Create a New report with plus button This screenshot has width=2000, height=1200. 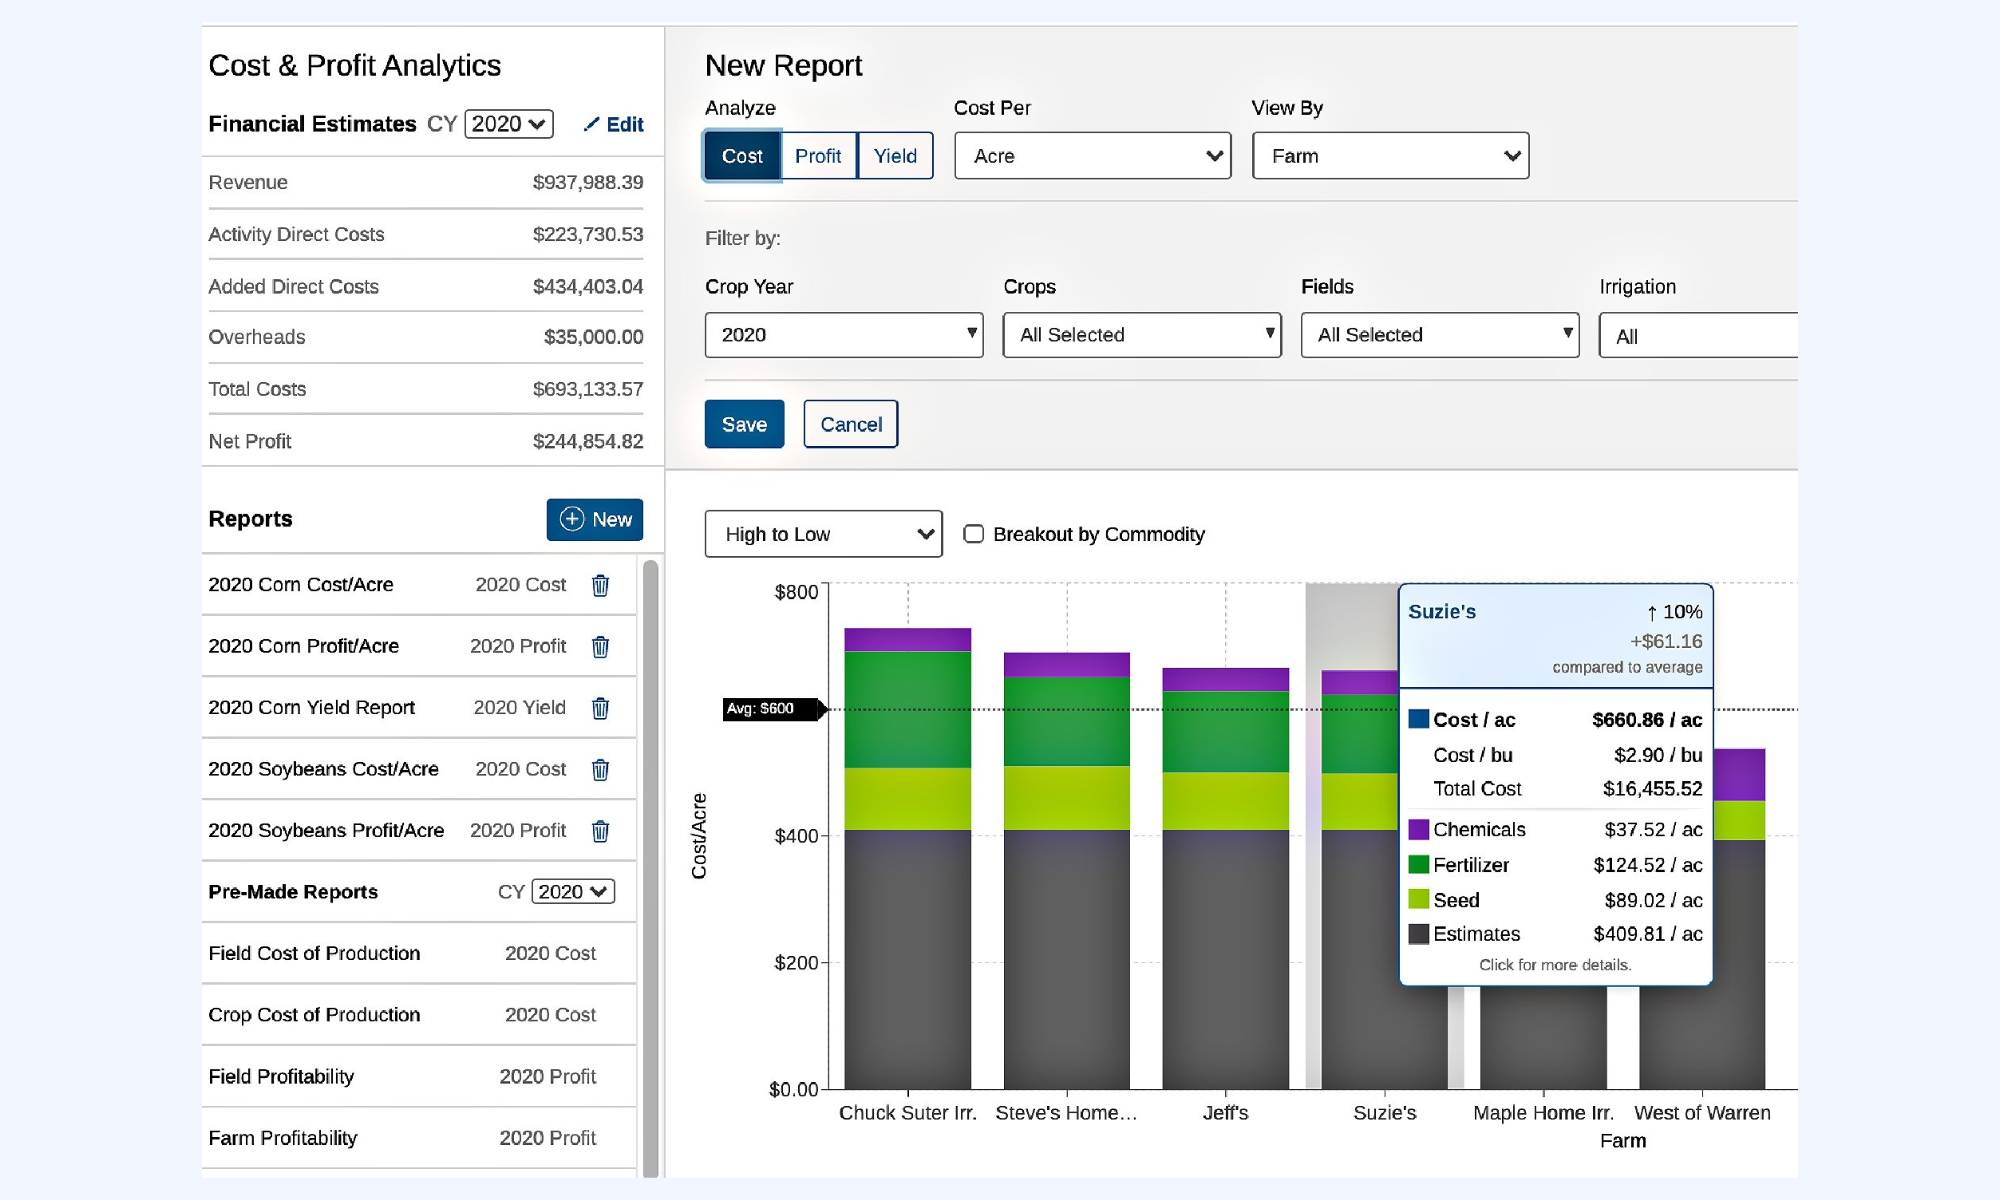595,519
